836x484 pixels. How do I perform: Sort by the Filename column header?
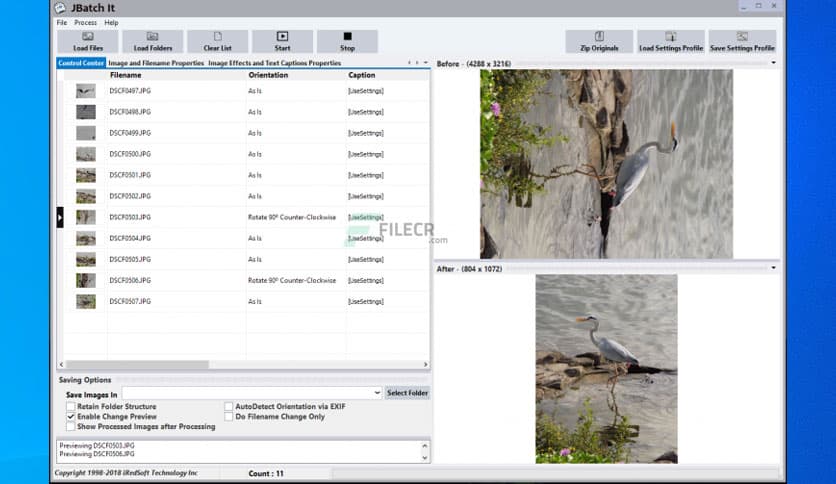[x=176, y=75]
